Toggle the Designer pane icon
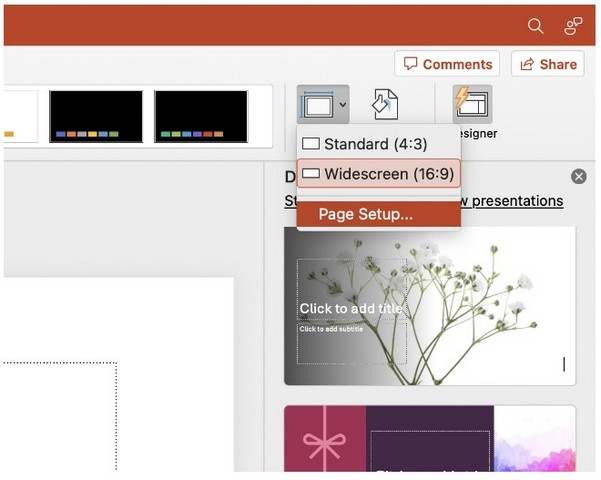 point(472,104)
